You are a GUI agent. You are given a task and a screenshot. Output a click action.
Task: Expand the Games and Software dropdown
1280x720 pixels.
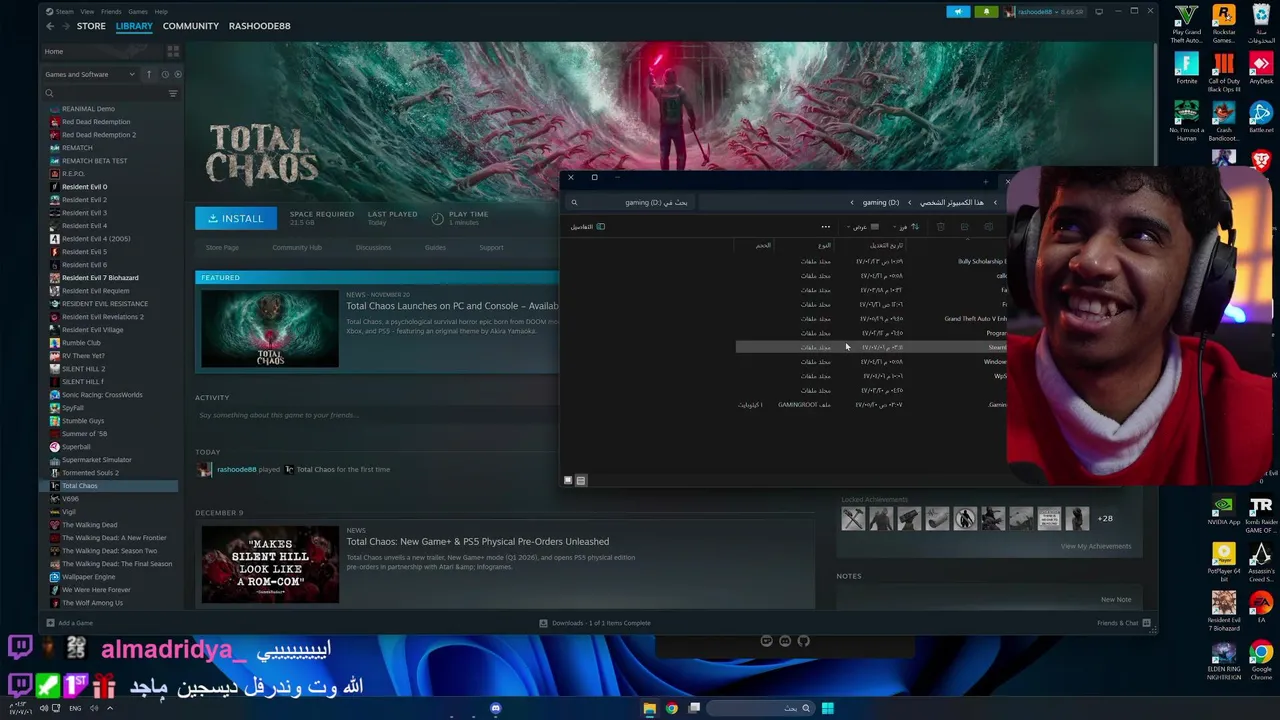(x=89, y=74)
